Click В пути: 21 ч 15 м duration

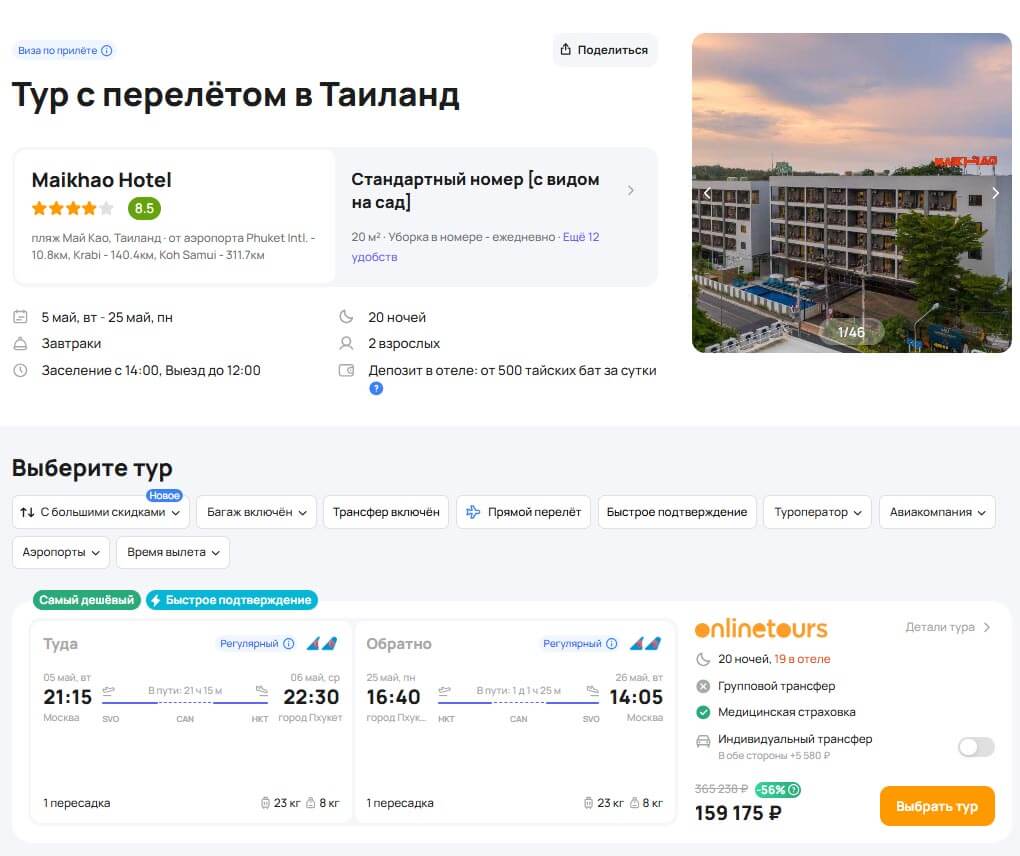pyautogui.click(x=185, y=691)
